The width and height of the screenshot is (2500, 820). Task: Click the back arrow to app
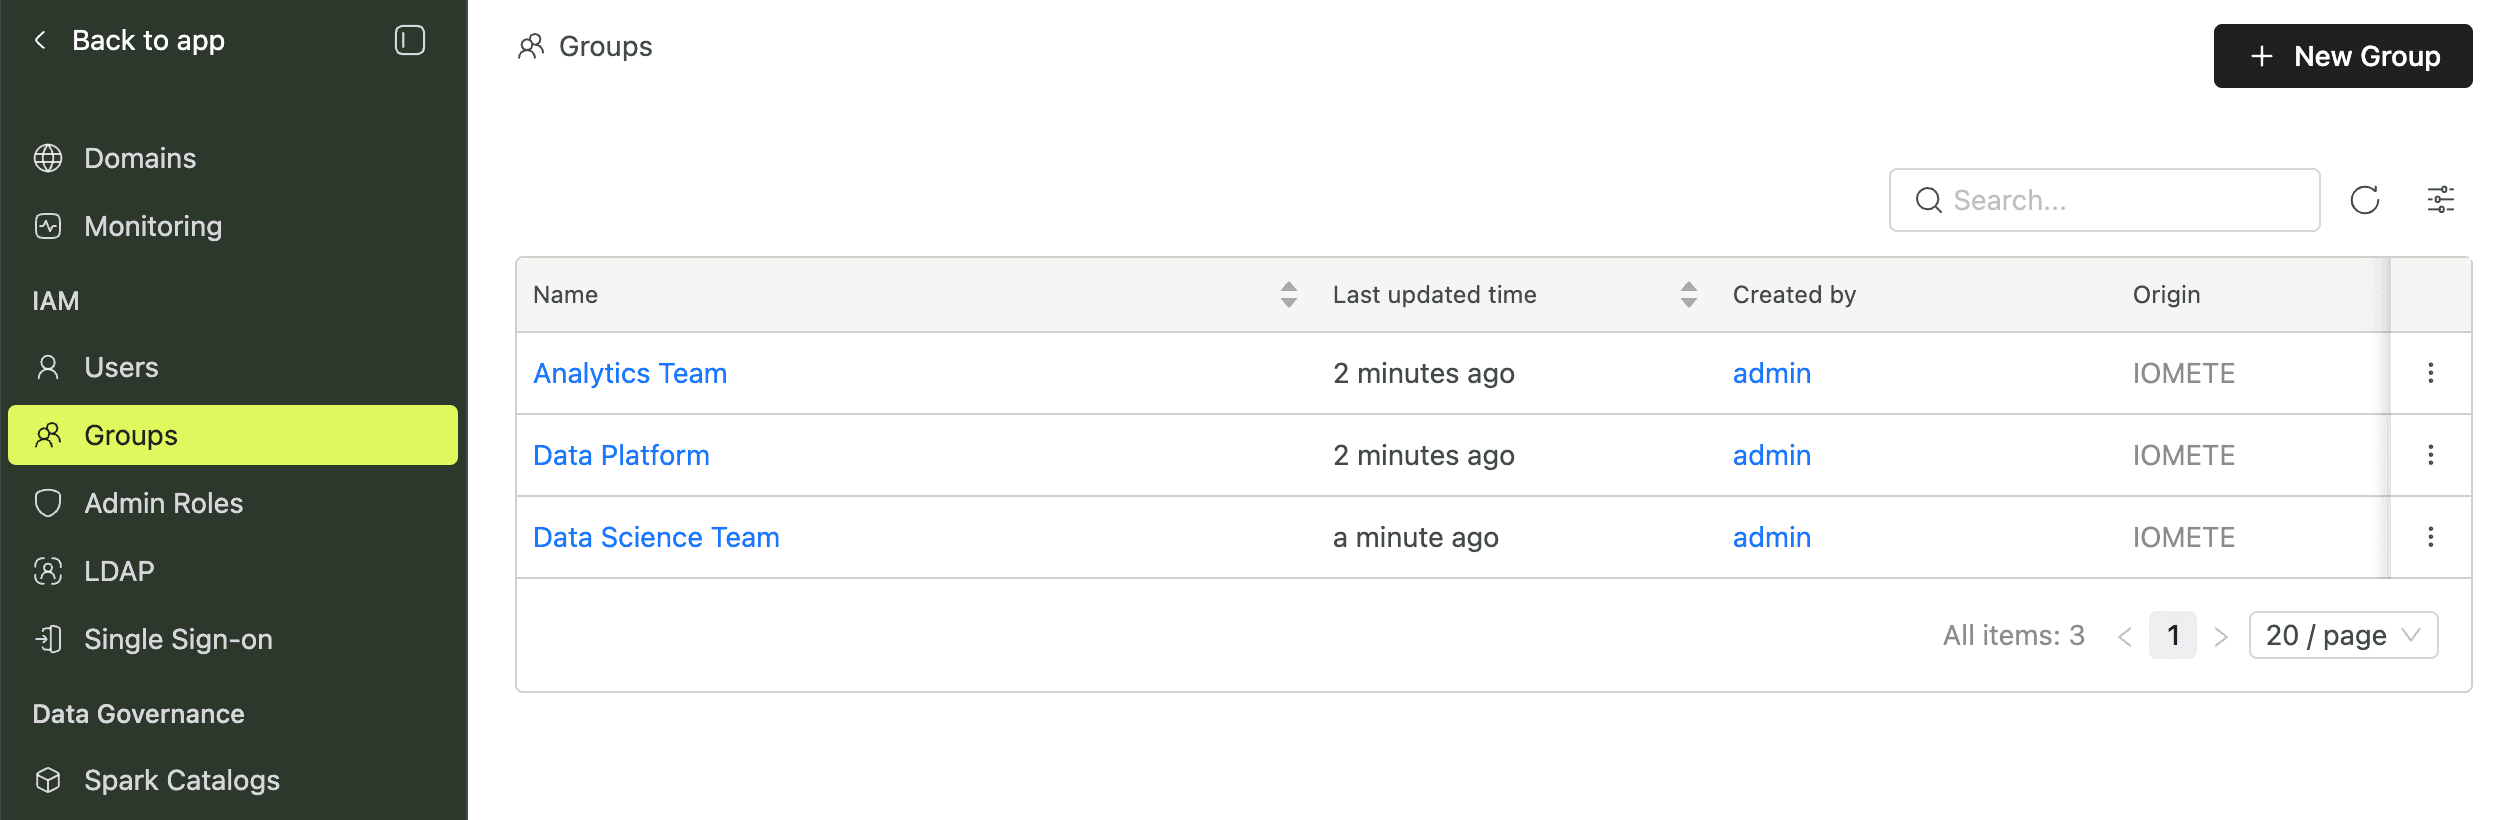pos(41,41)
